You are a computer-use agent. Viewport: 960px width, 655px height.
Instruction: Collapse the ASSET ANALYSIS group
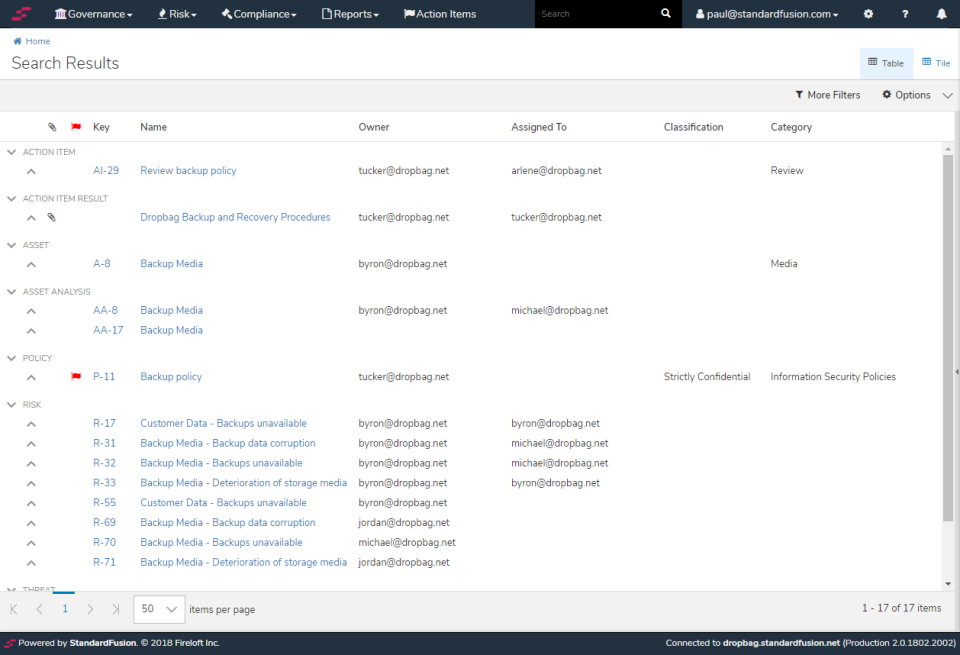[11, 291]
